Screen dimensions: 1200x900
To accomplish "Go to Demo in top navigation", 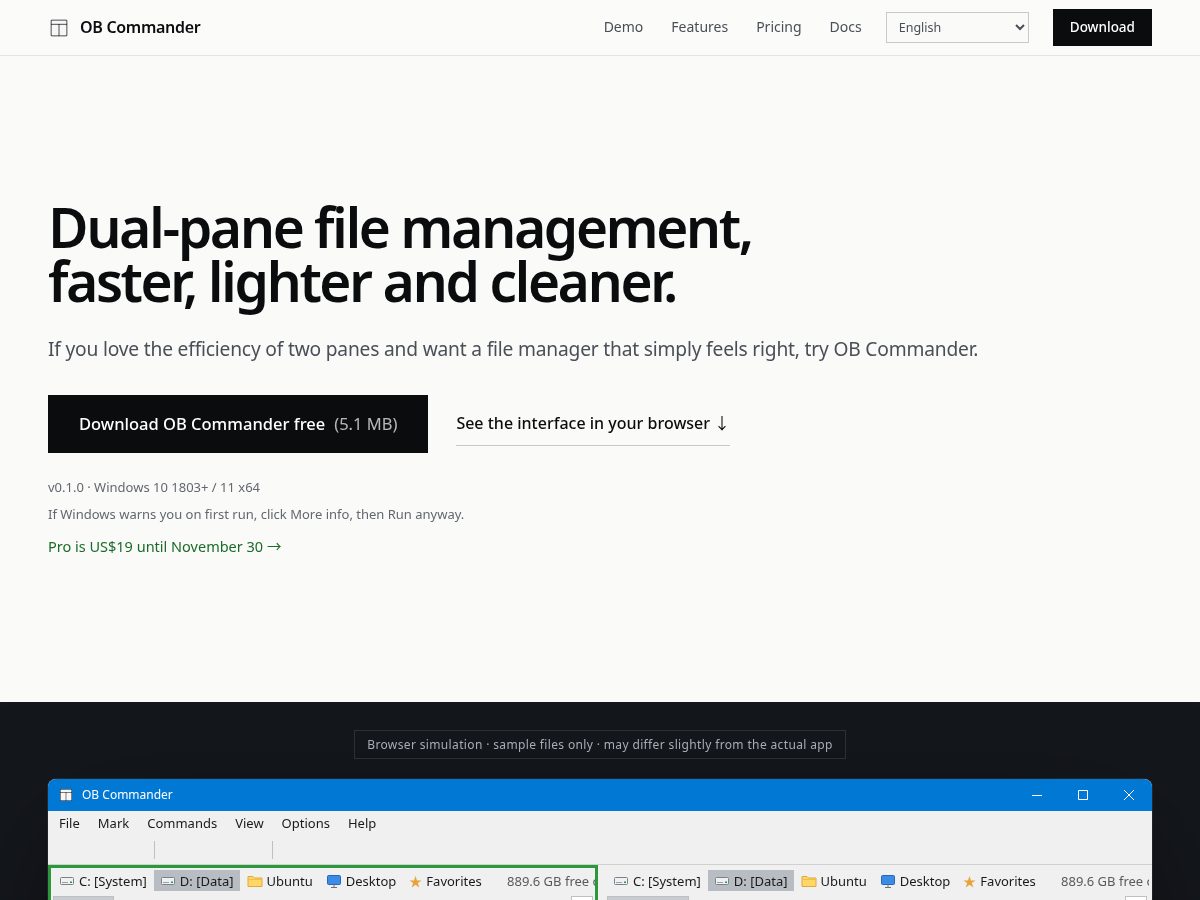I will pos(623,27).
